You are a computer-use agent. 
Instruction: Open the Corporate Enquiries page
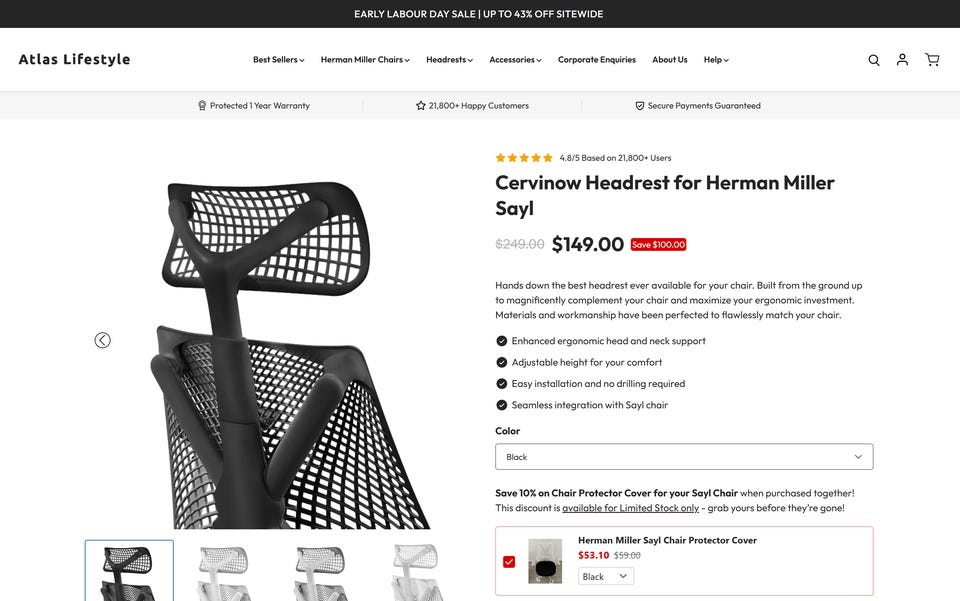[x=597, y=60]
